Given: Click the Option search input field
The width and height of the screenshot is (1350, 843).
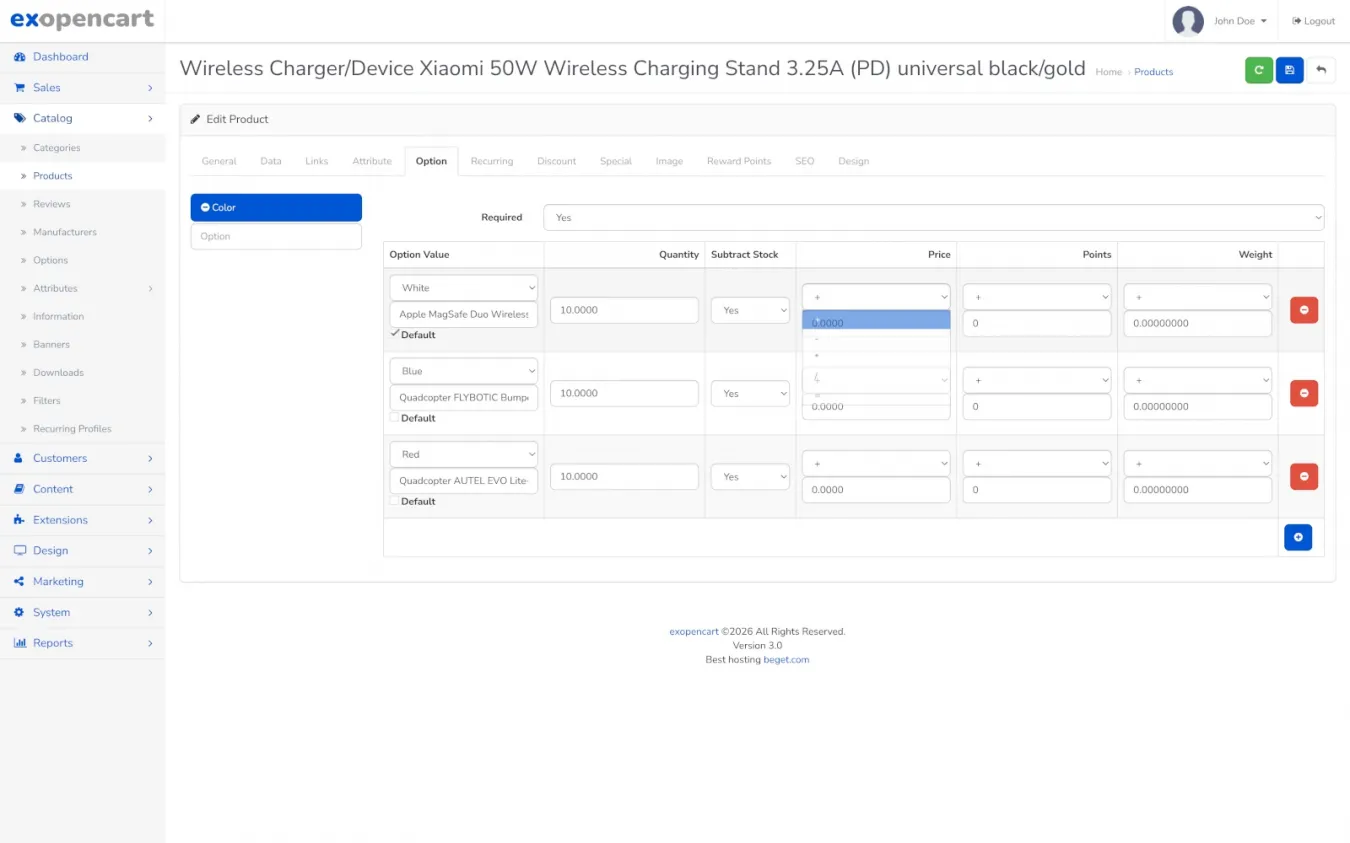Looking at the screenshot, I should coord(276,236).
